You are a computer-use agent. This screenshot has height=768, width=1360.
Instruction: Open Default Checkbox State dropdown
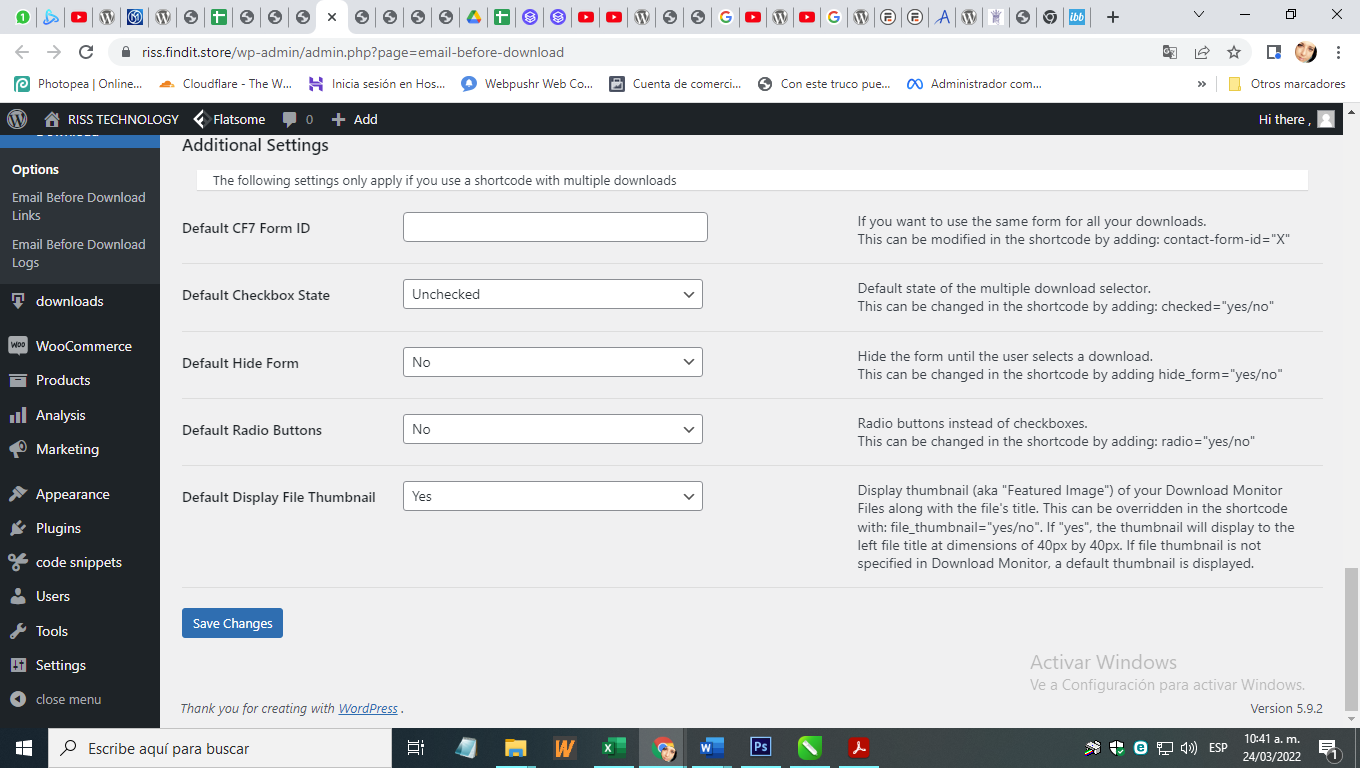[553, 294]
